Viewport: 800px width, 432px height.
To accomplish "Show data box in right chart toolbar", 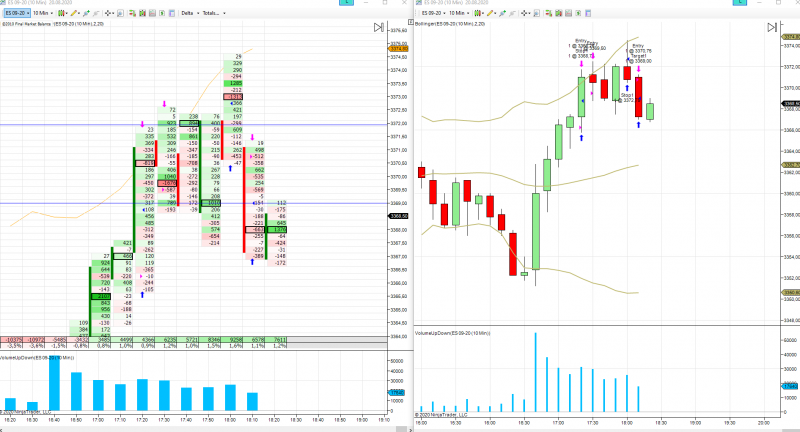I will tap(537, 13).
